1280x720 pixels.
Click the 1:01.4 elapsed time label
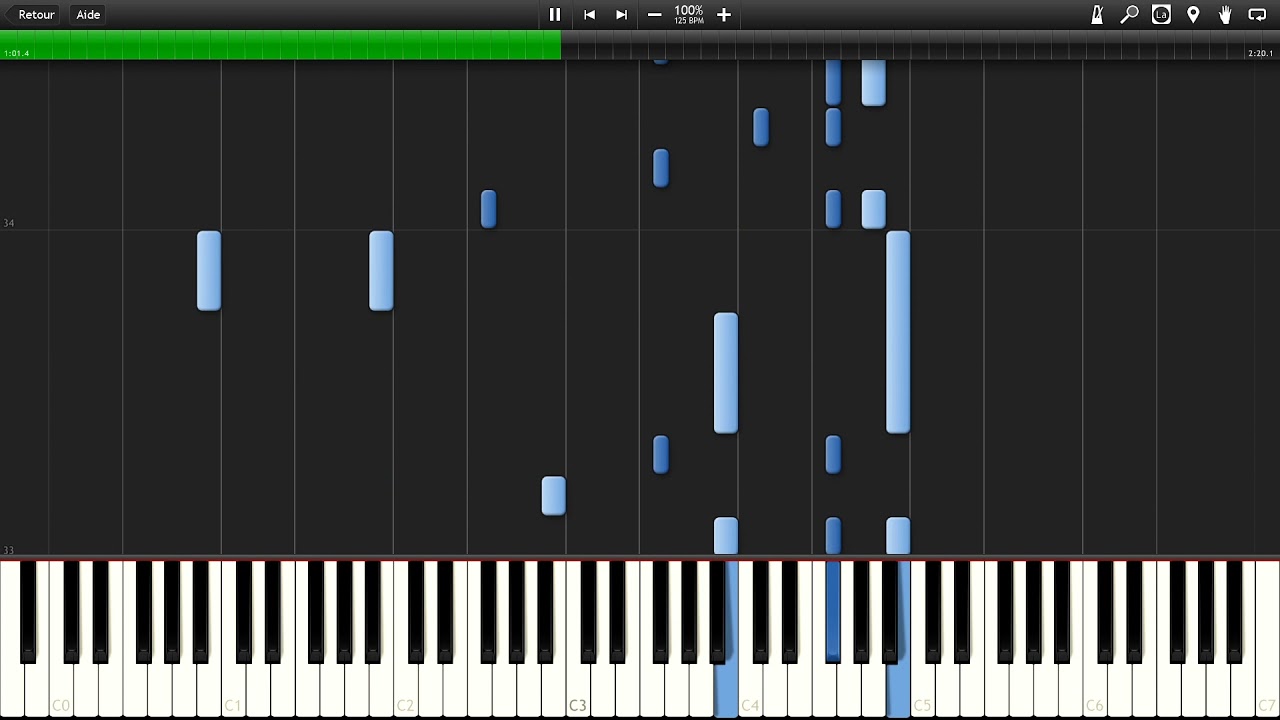(17, 53)
